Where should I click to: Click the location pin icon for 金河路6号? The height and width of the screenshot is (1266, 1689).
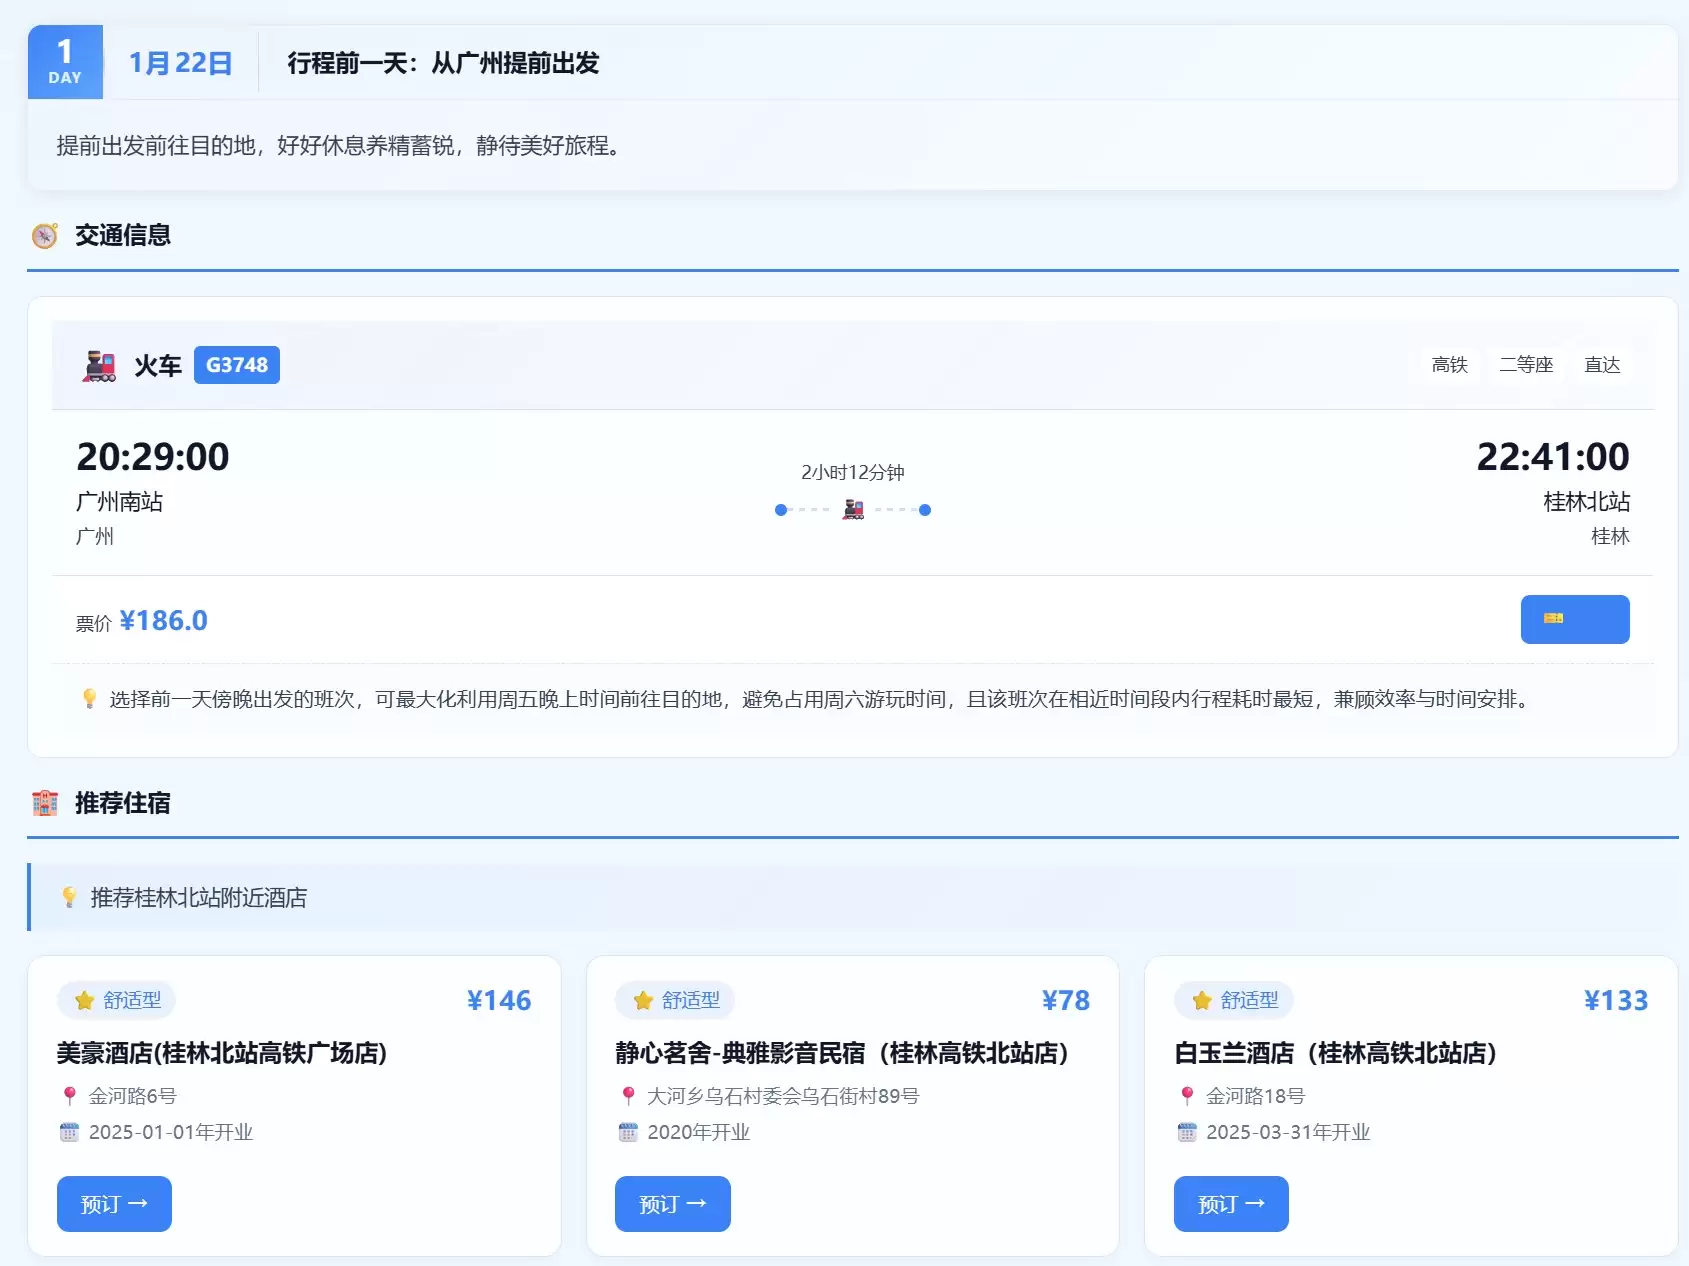click(69, 1096)
